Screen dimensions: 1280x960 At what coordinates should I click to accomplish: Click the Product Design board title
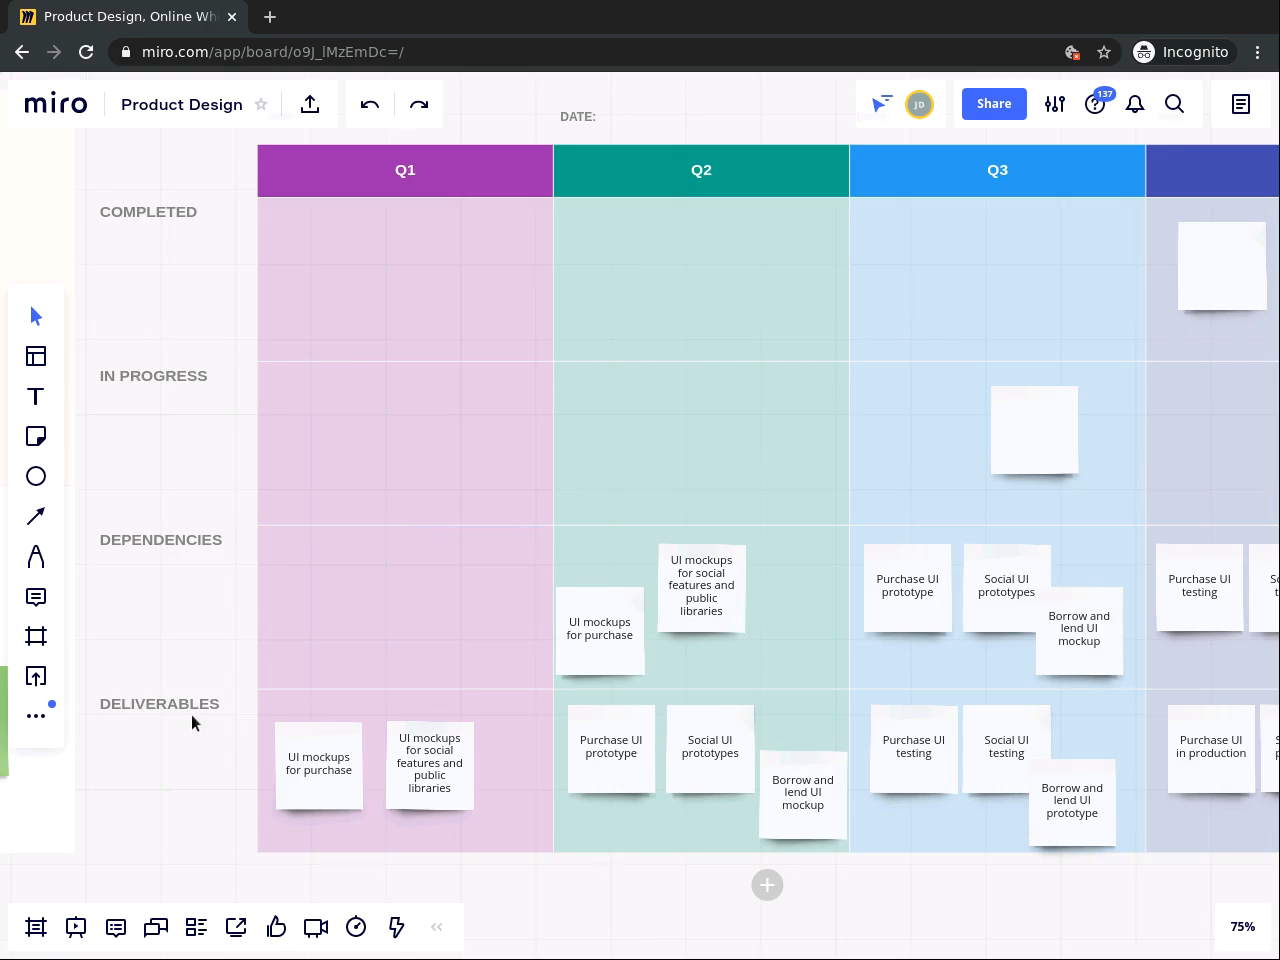pyautogui.click(x=182, y=104)
